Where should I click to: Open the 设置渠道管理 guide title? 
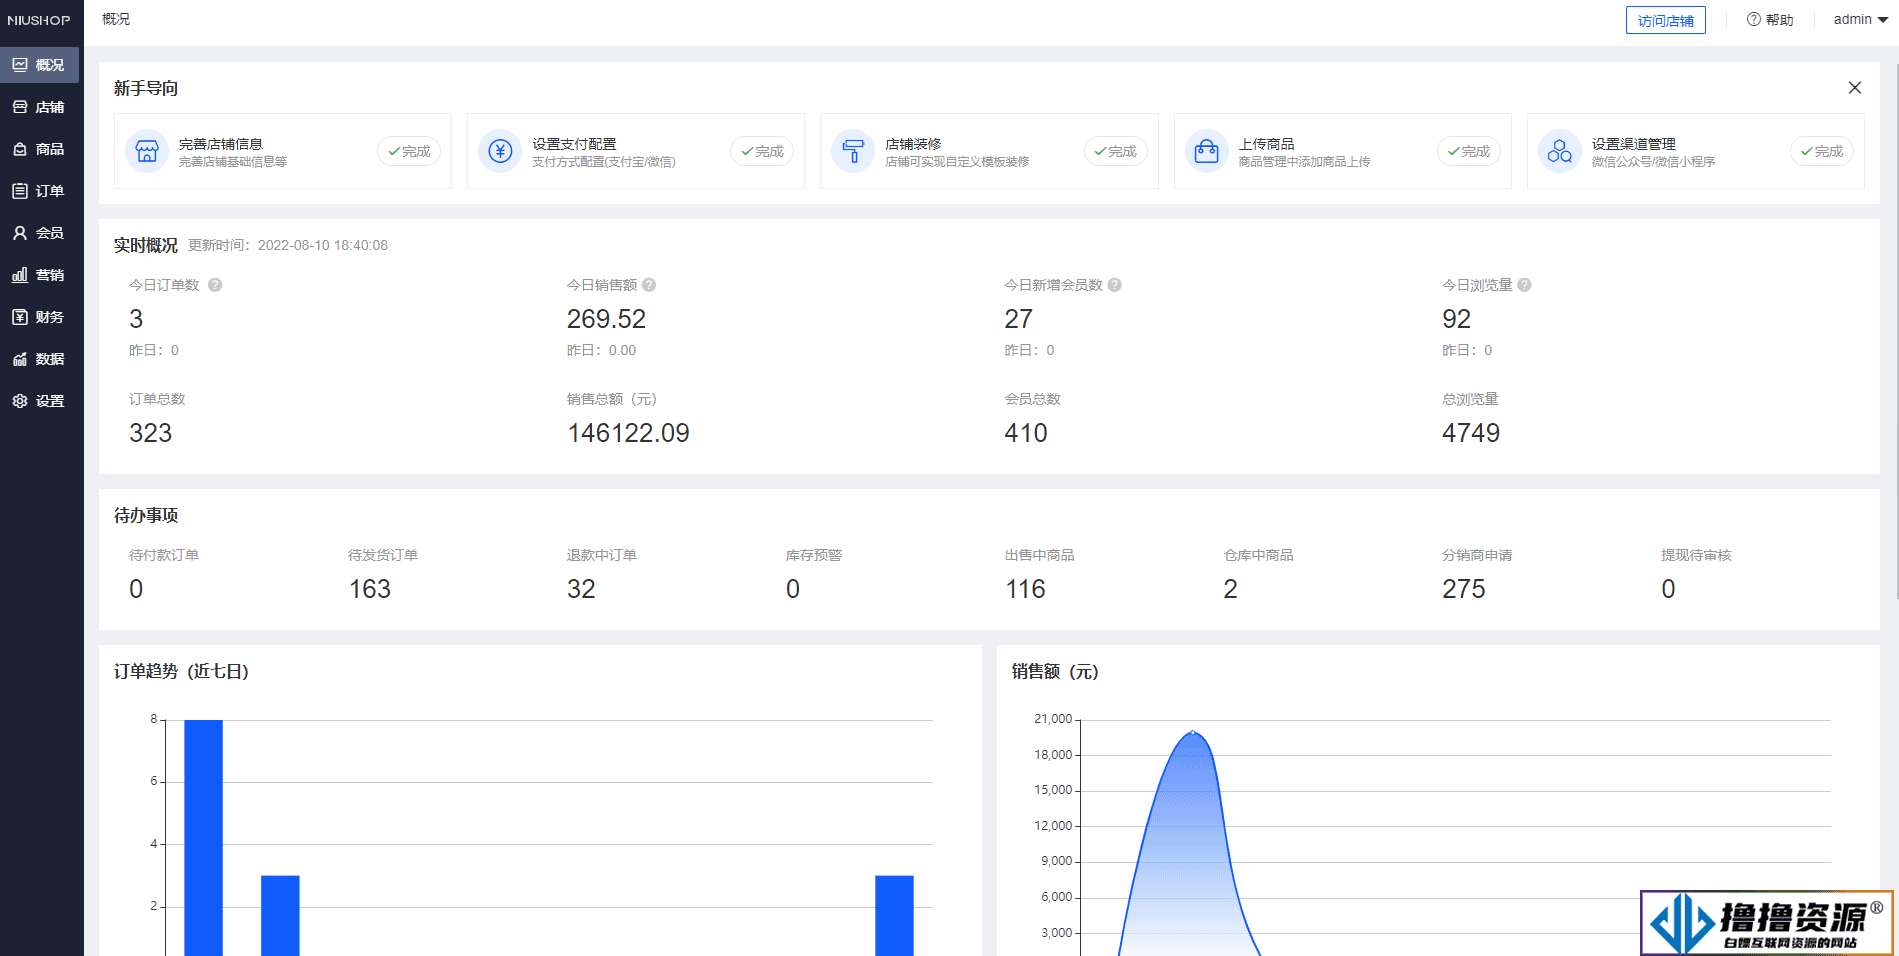1634,144
